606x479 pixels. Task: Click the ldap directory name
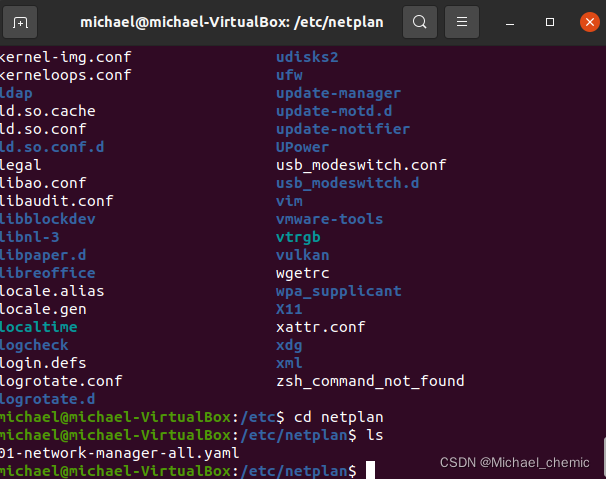coord(16,93)
